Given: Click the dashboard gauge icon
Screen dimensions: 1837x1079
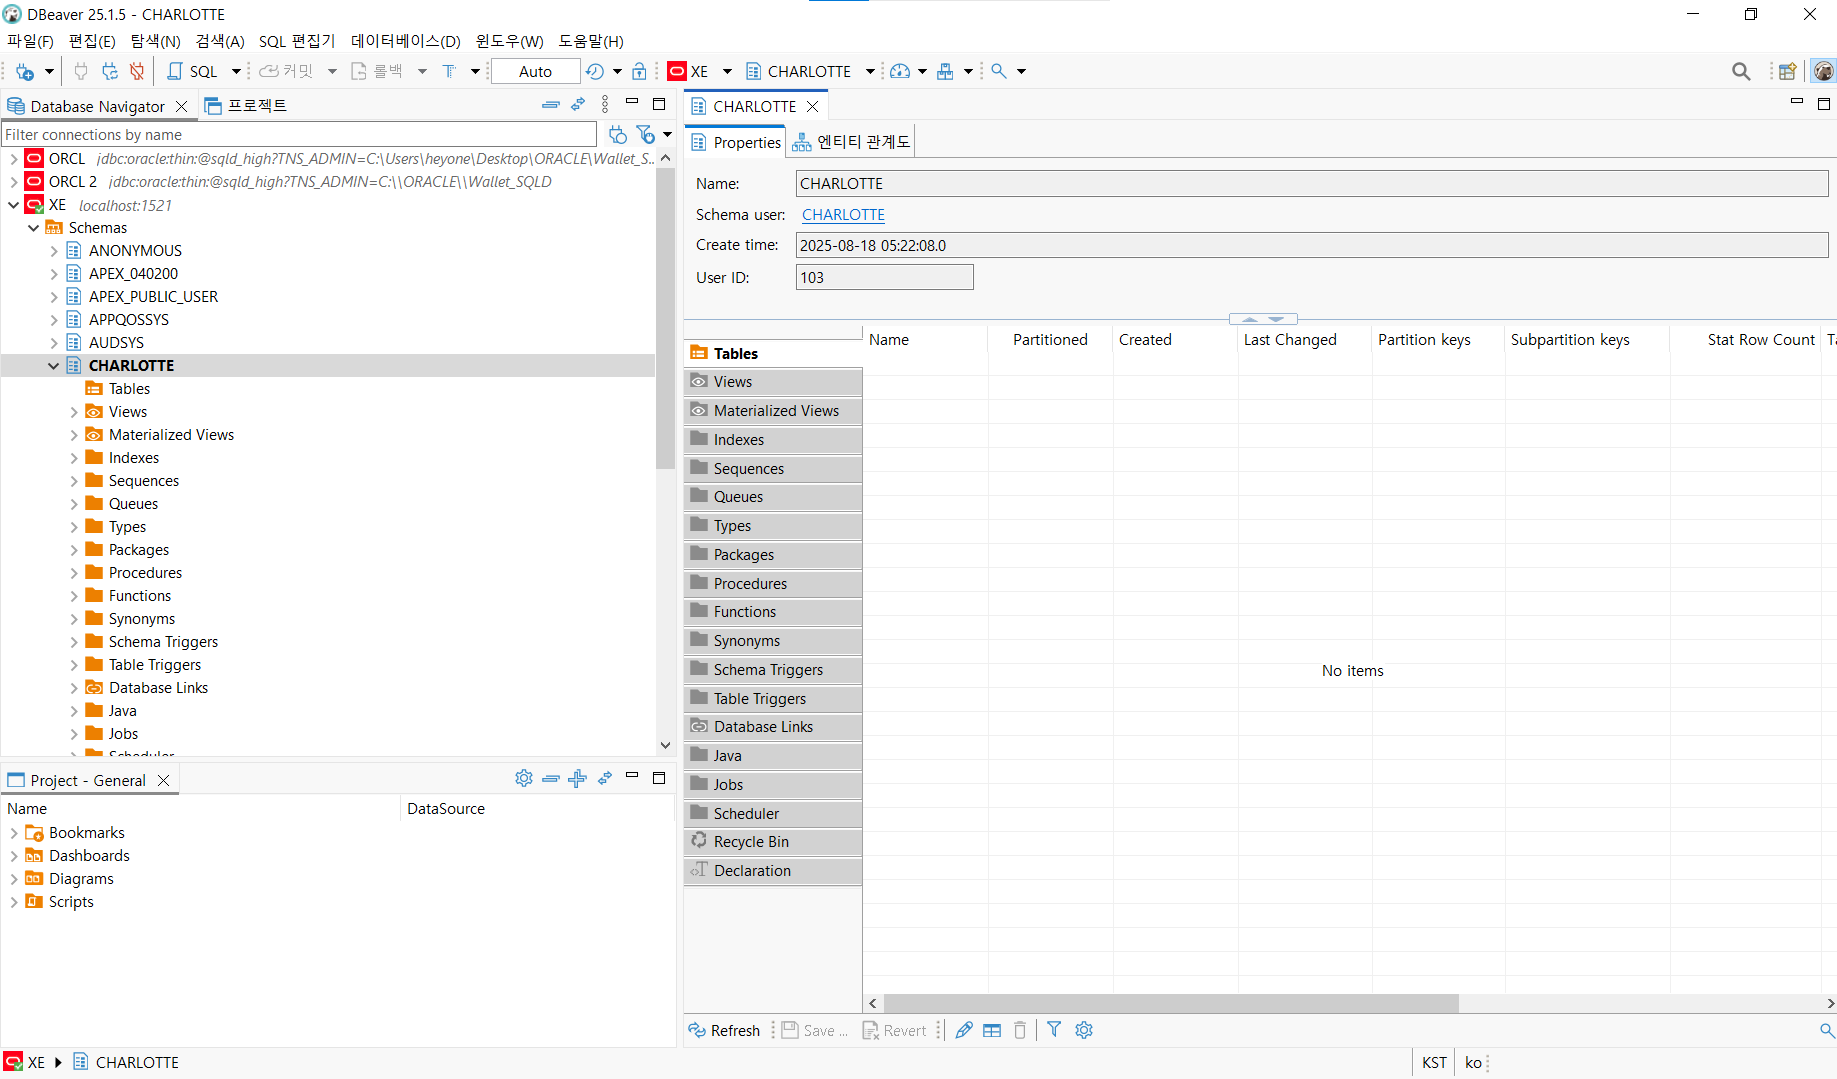Looking at the screenshot, I should click(900, 71).
